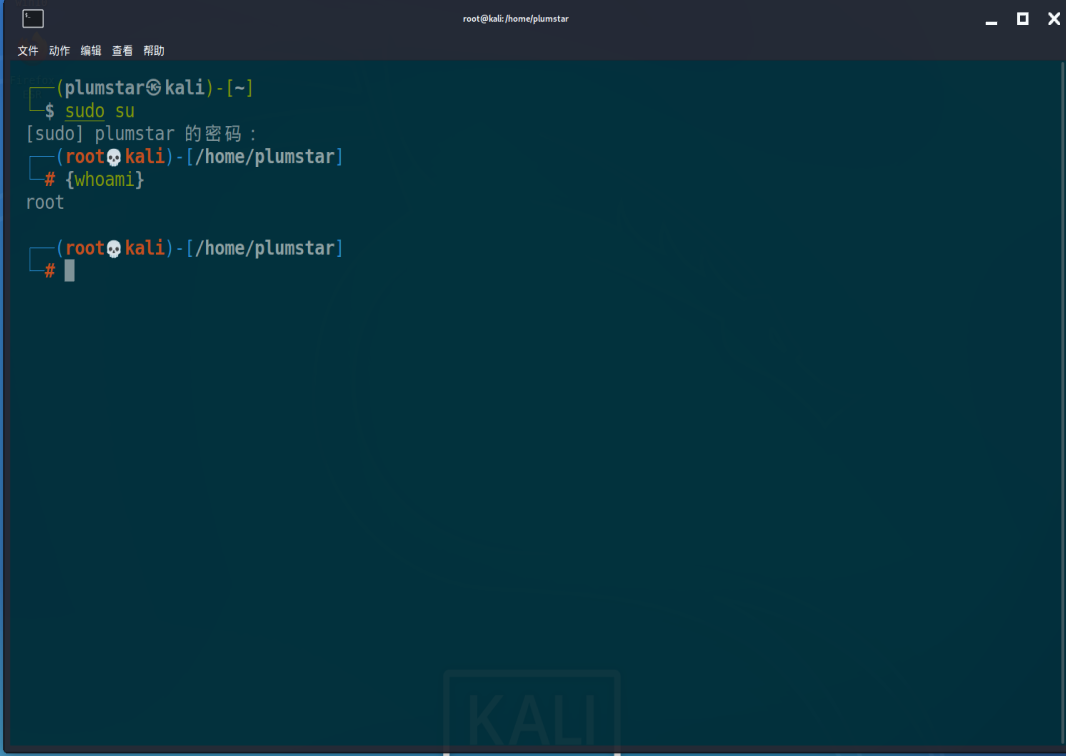Close the terminal window
Screen dimensions: 1066x756
pyautogui.click(x=1054, y=18)
